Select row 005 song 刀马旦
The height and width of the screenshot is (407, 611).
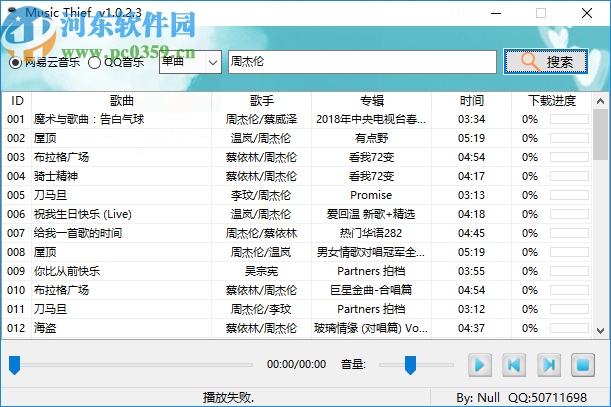pos(50,195)
